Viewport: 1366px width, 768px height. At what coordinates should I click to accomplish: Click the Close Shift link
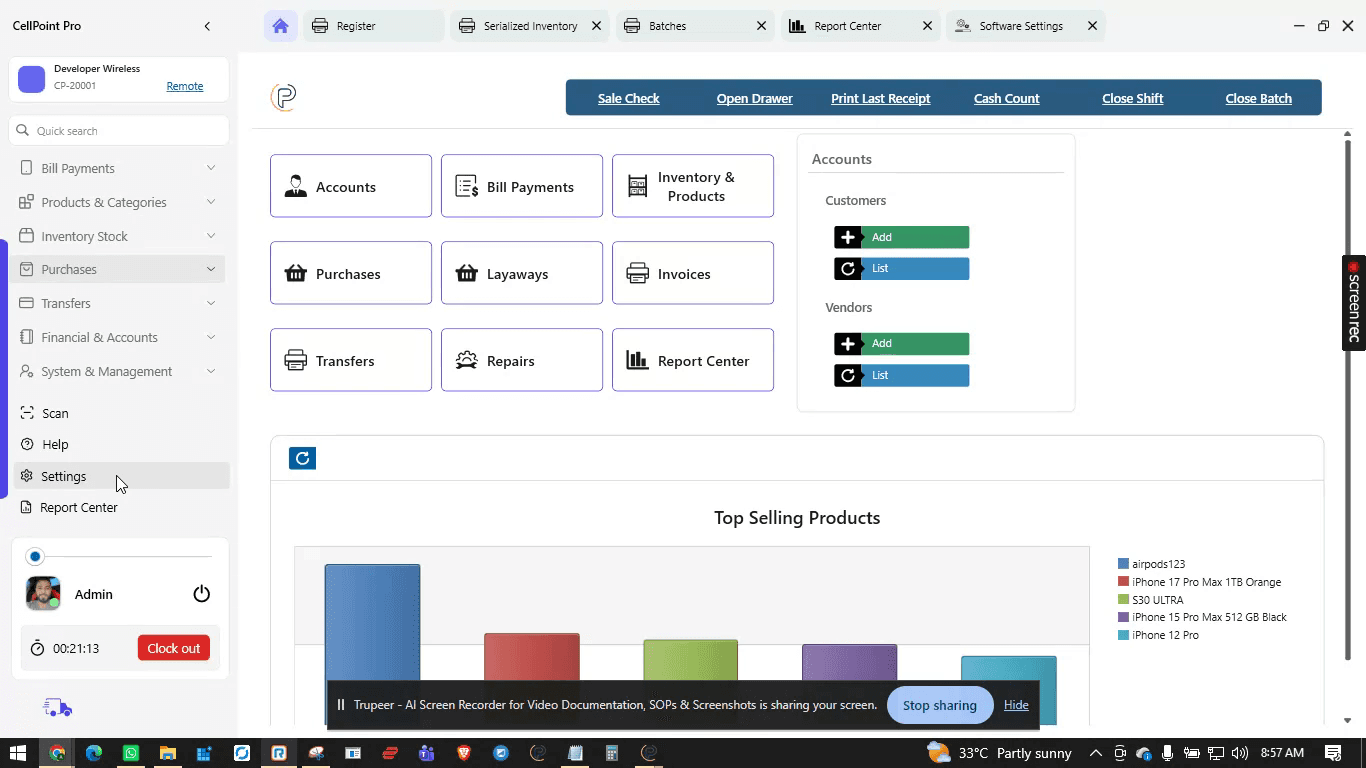tap(1133, 98)
